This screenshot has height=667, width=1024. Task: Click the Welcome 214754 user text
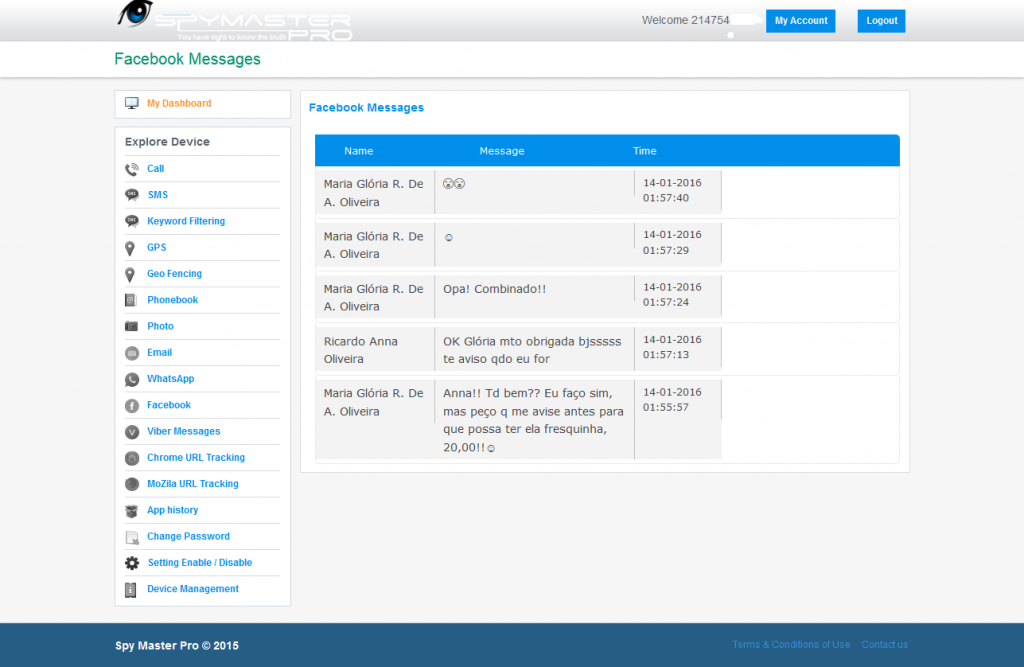(685, 20)
